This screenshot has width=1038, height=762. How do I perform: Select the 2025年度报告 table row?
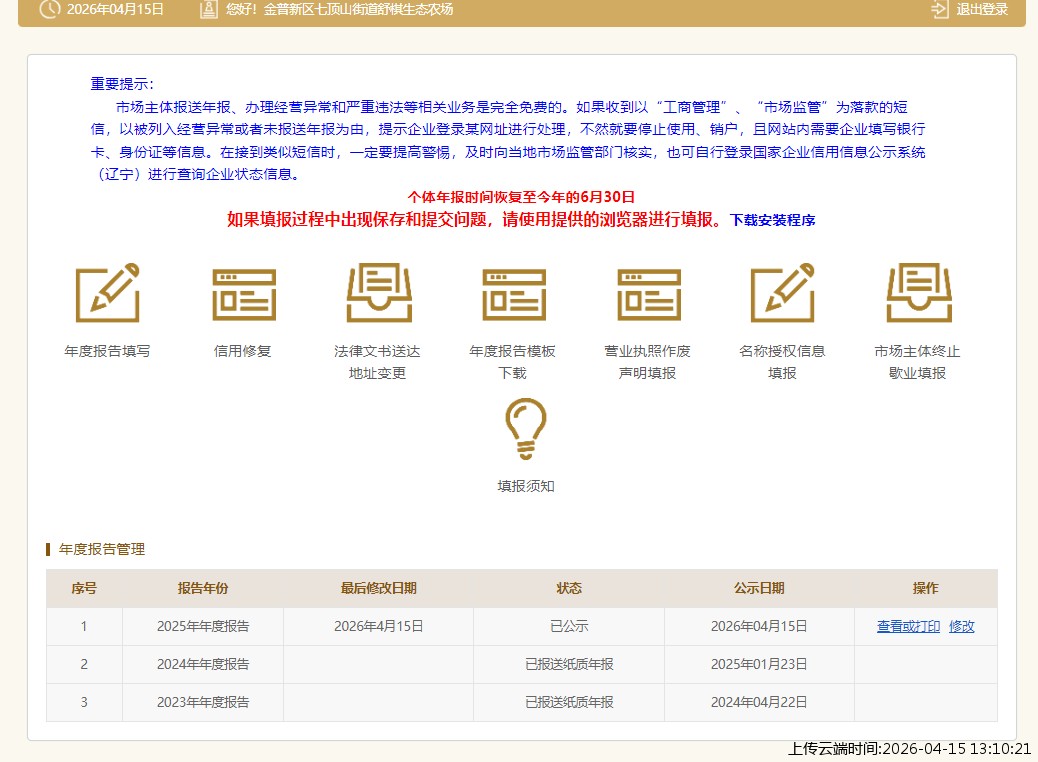203,627
